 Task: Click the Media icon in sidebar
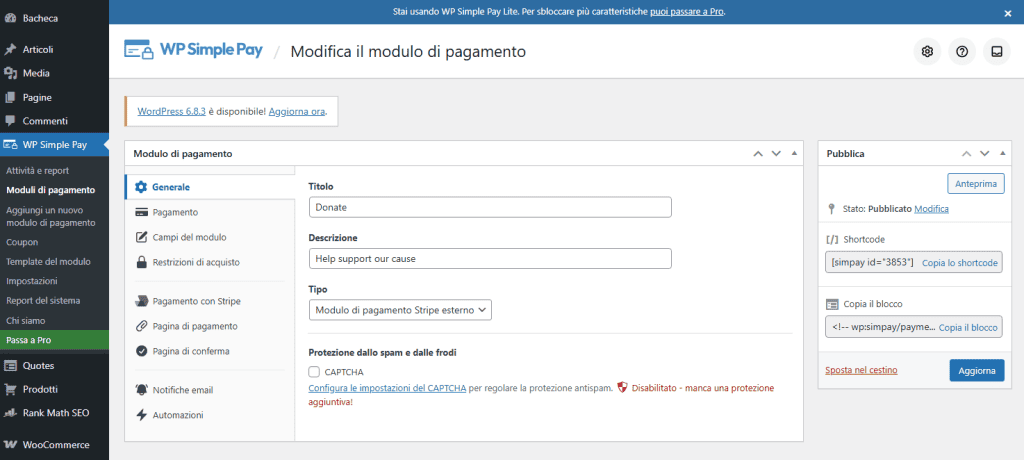pos(10,73)
